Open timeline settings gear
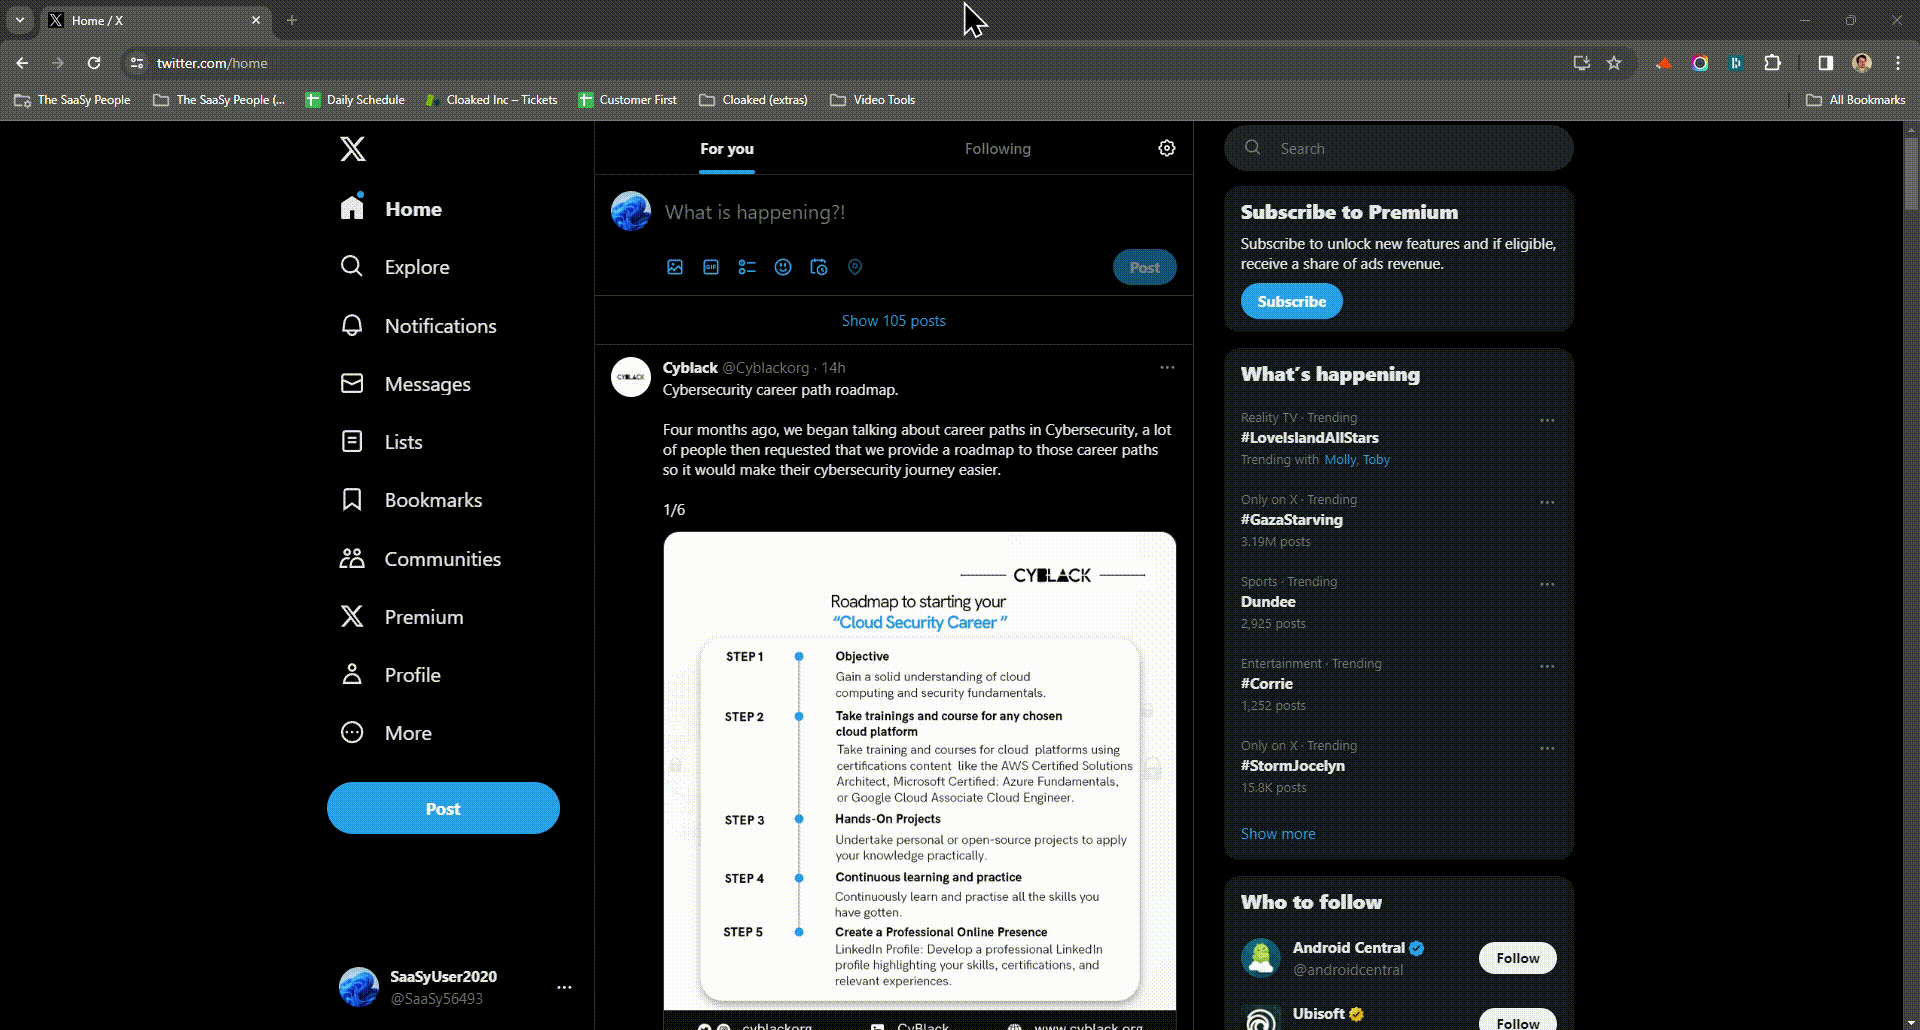The width and height of the screenshot is (1920, 1030). pyautogui.click(x=1167, y=148)
